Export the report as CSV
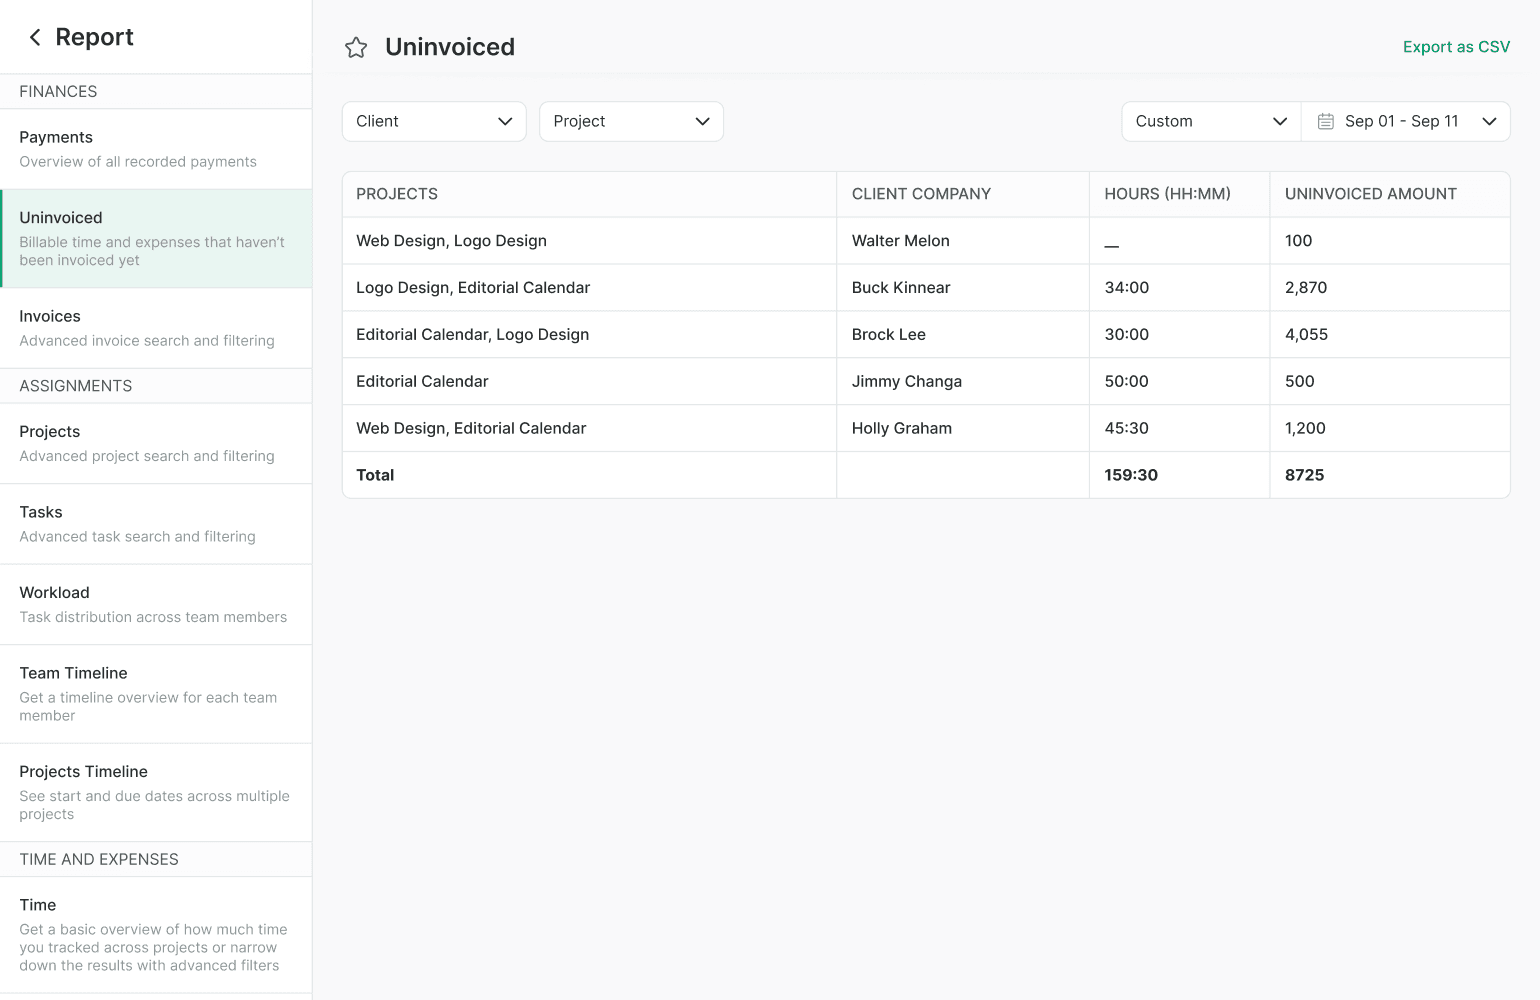This screenshot has width=1540, height=1000. click(x=1455, y=47)
